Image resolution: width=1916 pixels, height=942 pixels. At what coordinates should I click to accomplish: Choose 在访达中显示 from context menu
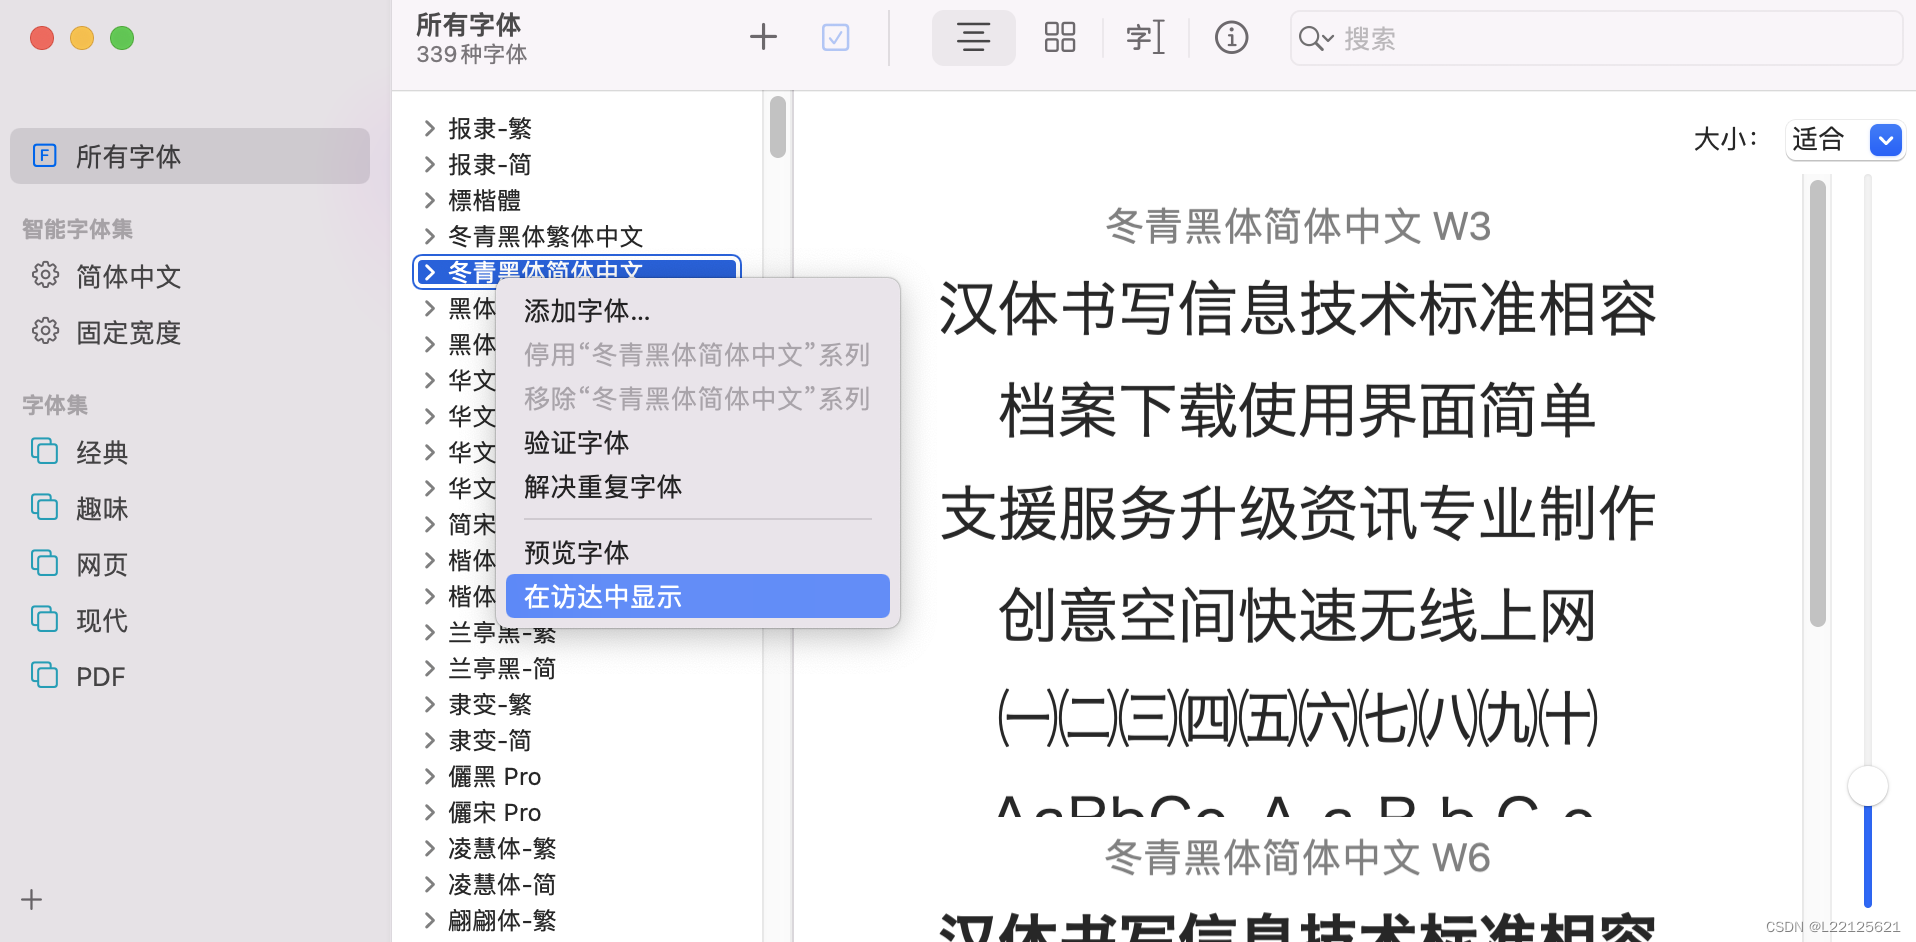601,596
